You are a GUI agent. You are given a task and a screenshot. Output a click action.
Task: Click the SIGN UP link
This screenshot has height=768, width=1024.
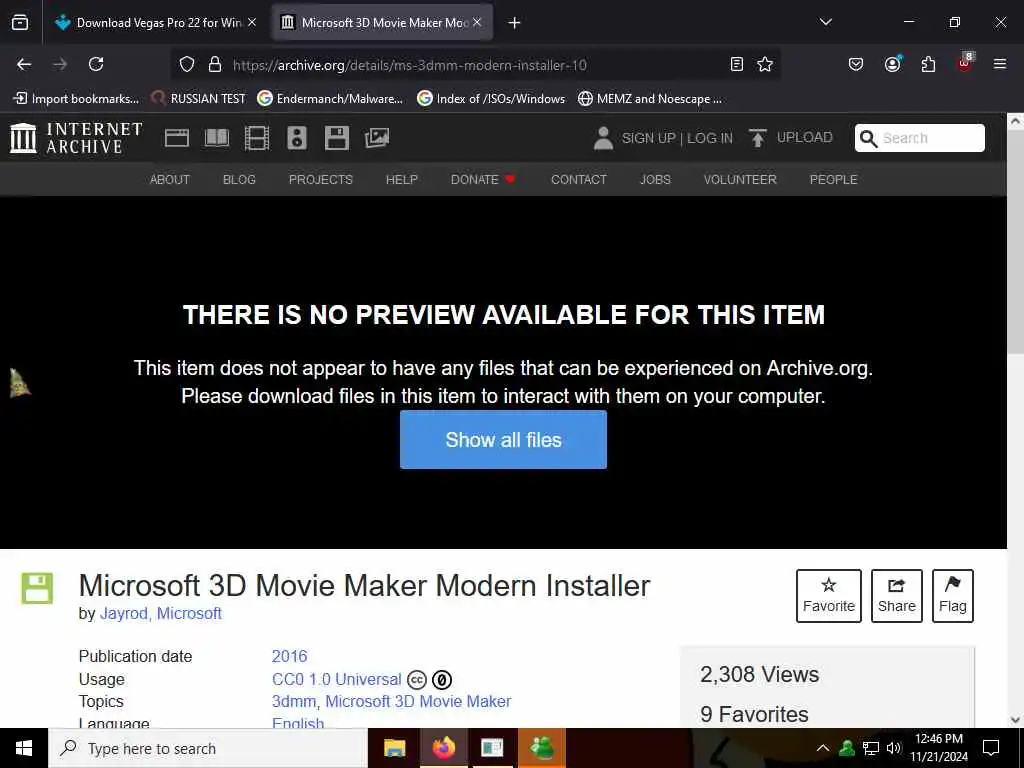click(648, 138)
